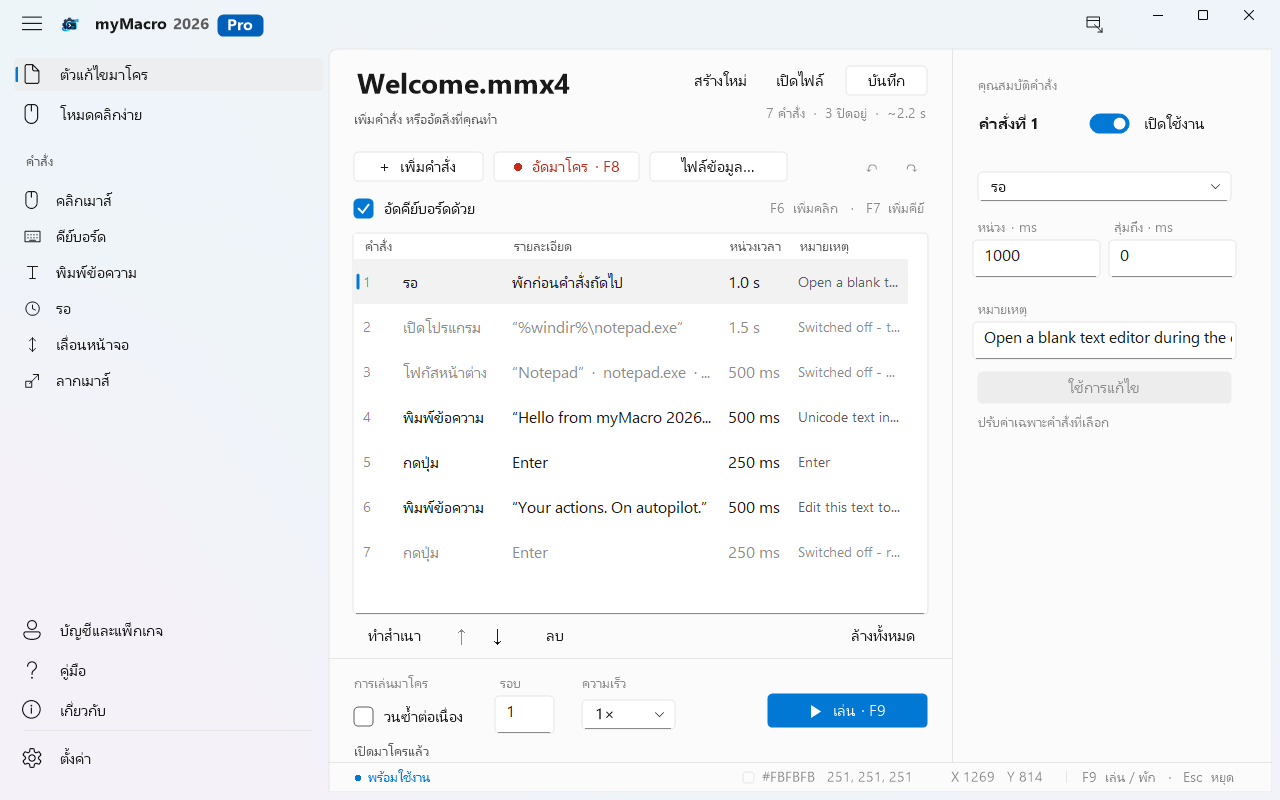The width and height of the screenshot is (1280, 800).
Task: Click the หน่วง ms delay field
Action: (1036, 257)
